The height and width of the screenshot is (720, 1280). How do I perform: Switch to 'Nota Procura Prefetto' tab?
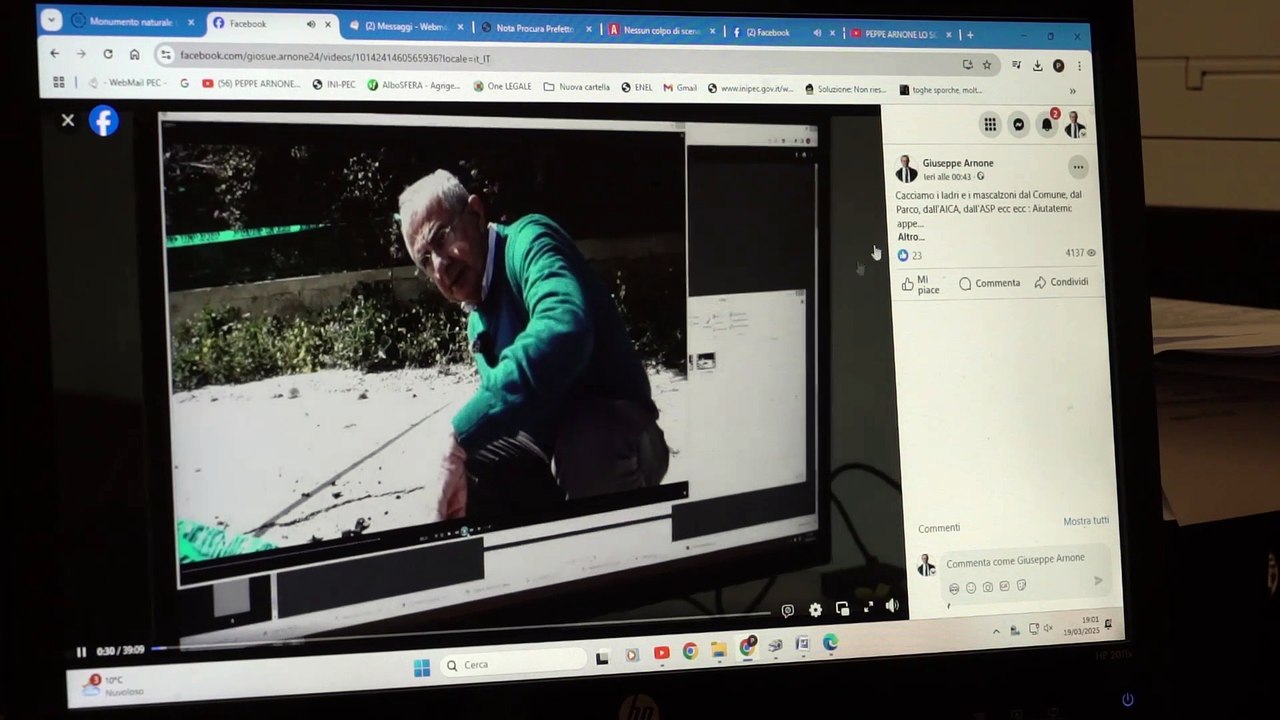[x=536, y=29]
